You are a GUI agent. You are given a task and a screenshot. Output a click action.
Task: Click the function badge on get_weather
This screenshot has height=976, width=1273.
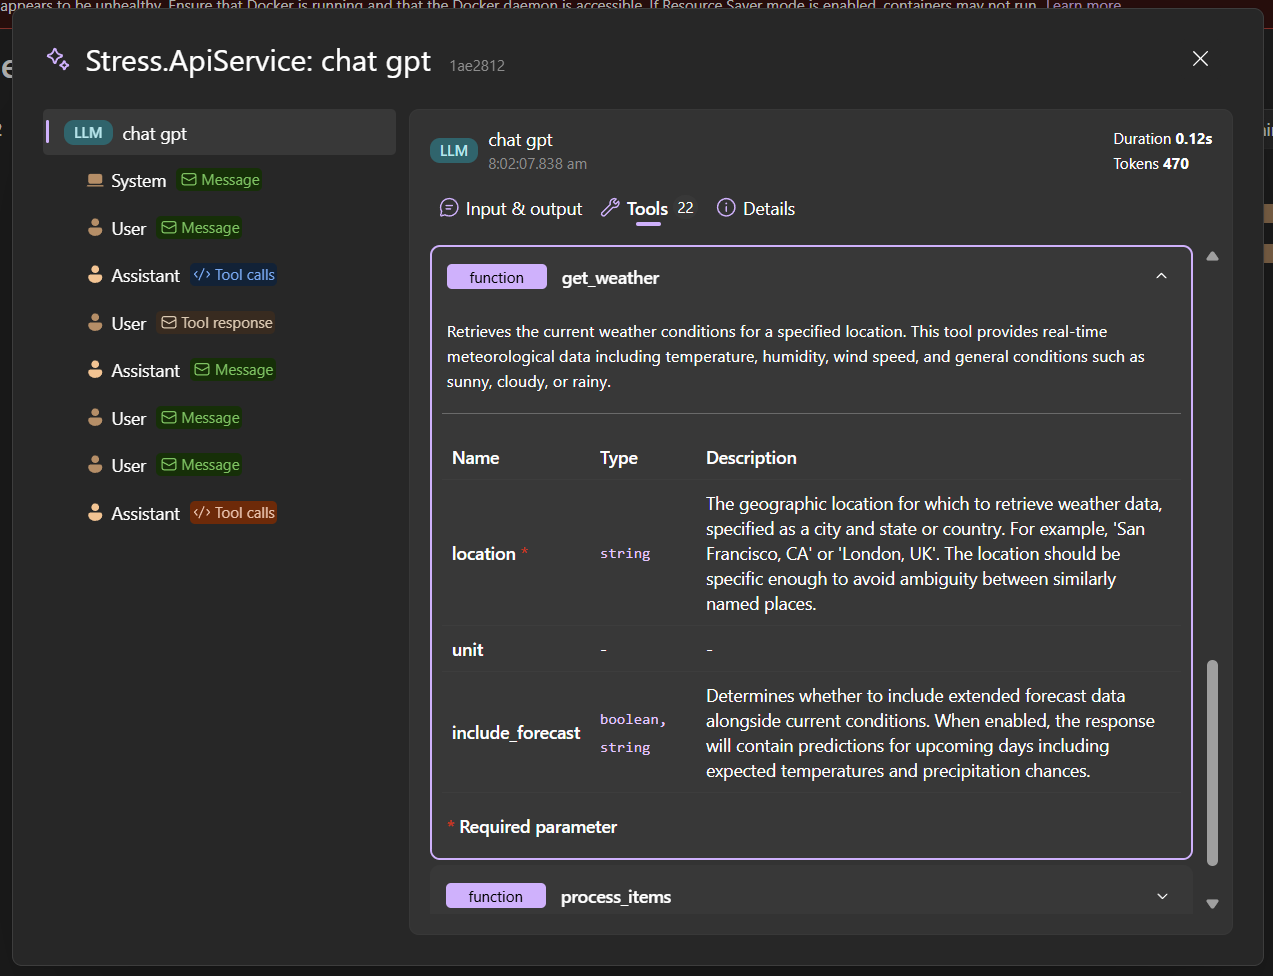click(496, 277)
